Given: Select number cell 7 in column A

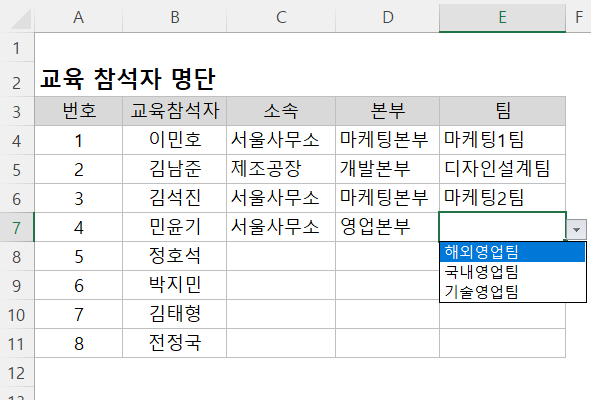Looking at the screenshot, I should (78, 314).
